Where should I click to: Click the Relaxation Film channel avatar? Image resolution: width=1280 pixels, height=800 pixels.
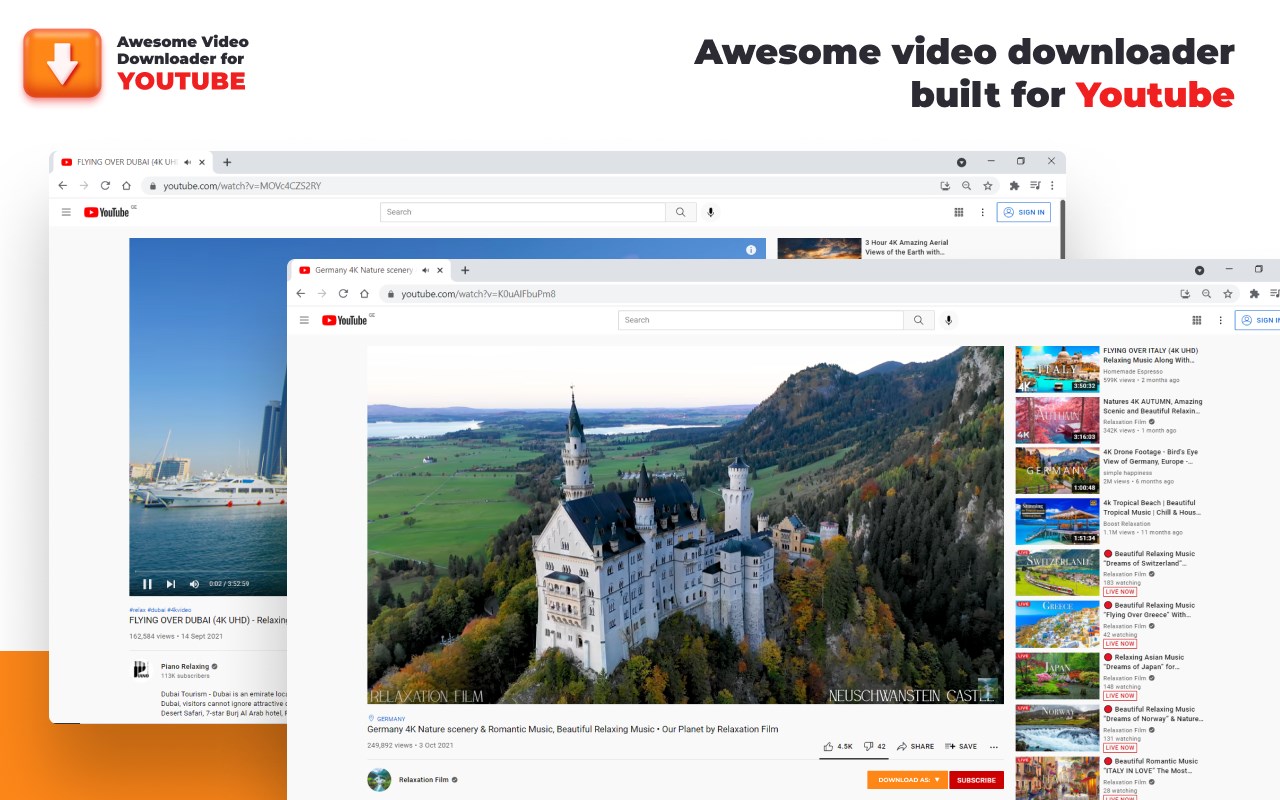pos(379,779)
